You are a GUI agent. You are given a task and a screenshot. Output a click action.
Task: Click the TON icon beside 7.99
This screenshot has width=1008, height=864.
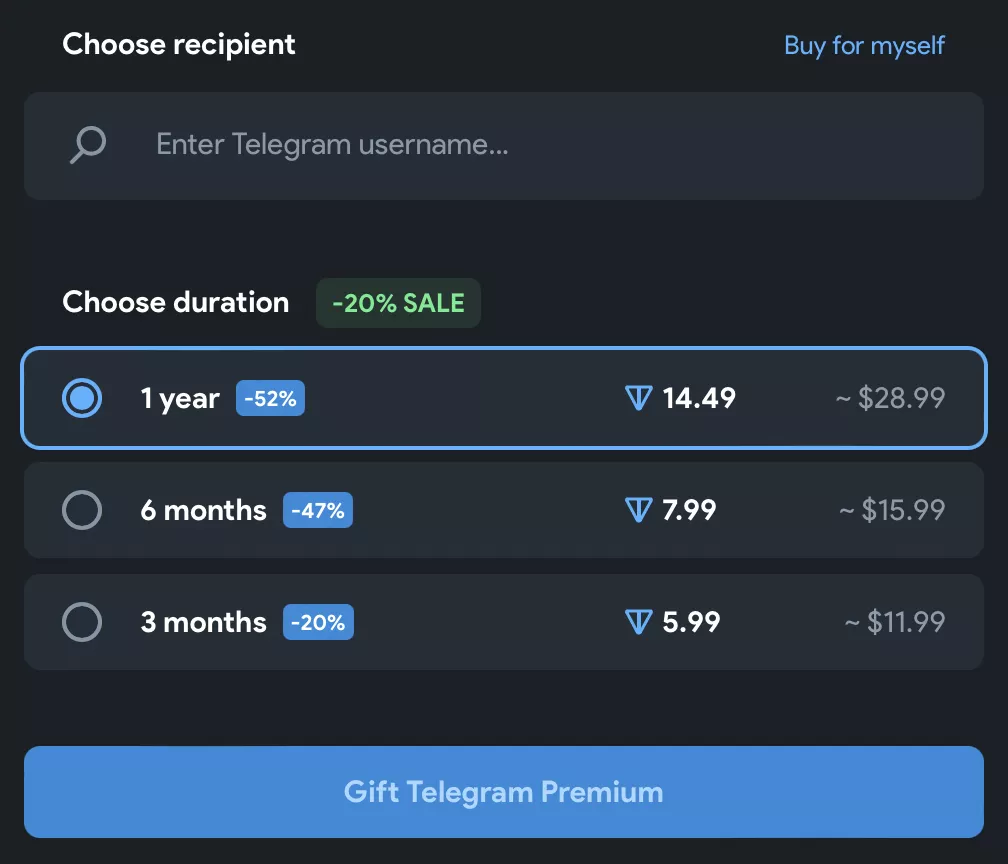point(638,510)
